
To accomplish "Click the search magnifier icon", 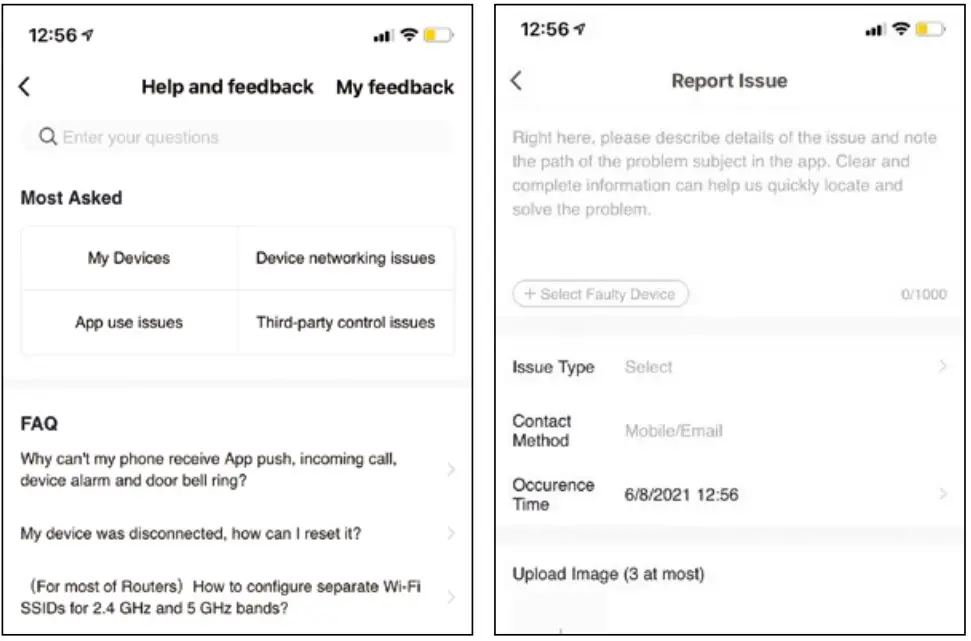I will [48, 136].
